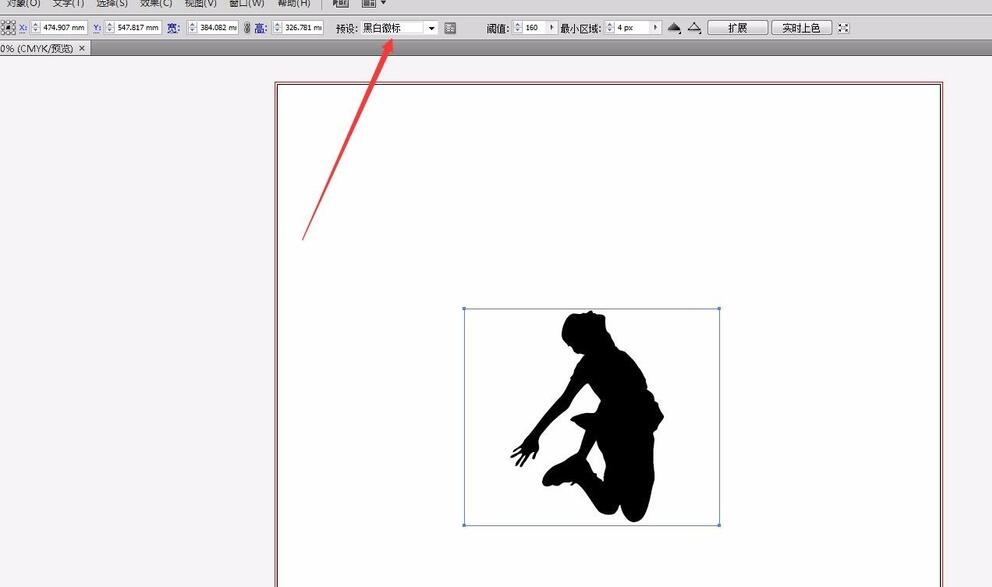
Task: Toggle the constrain width and height link icon
Action: coord(247,28)
